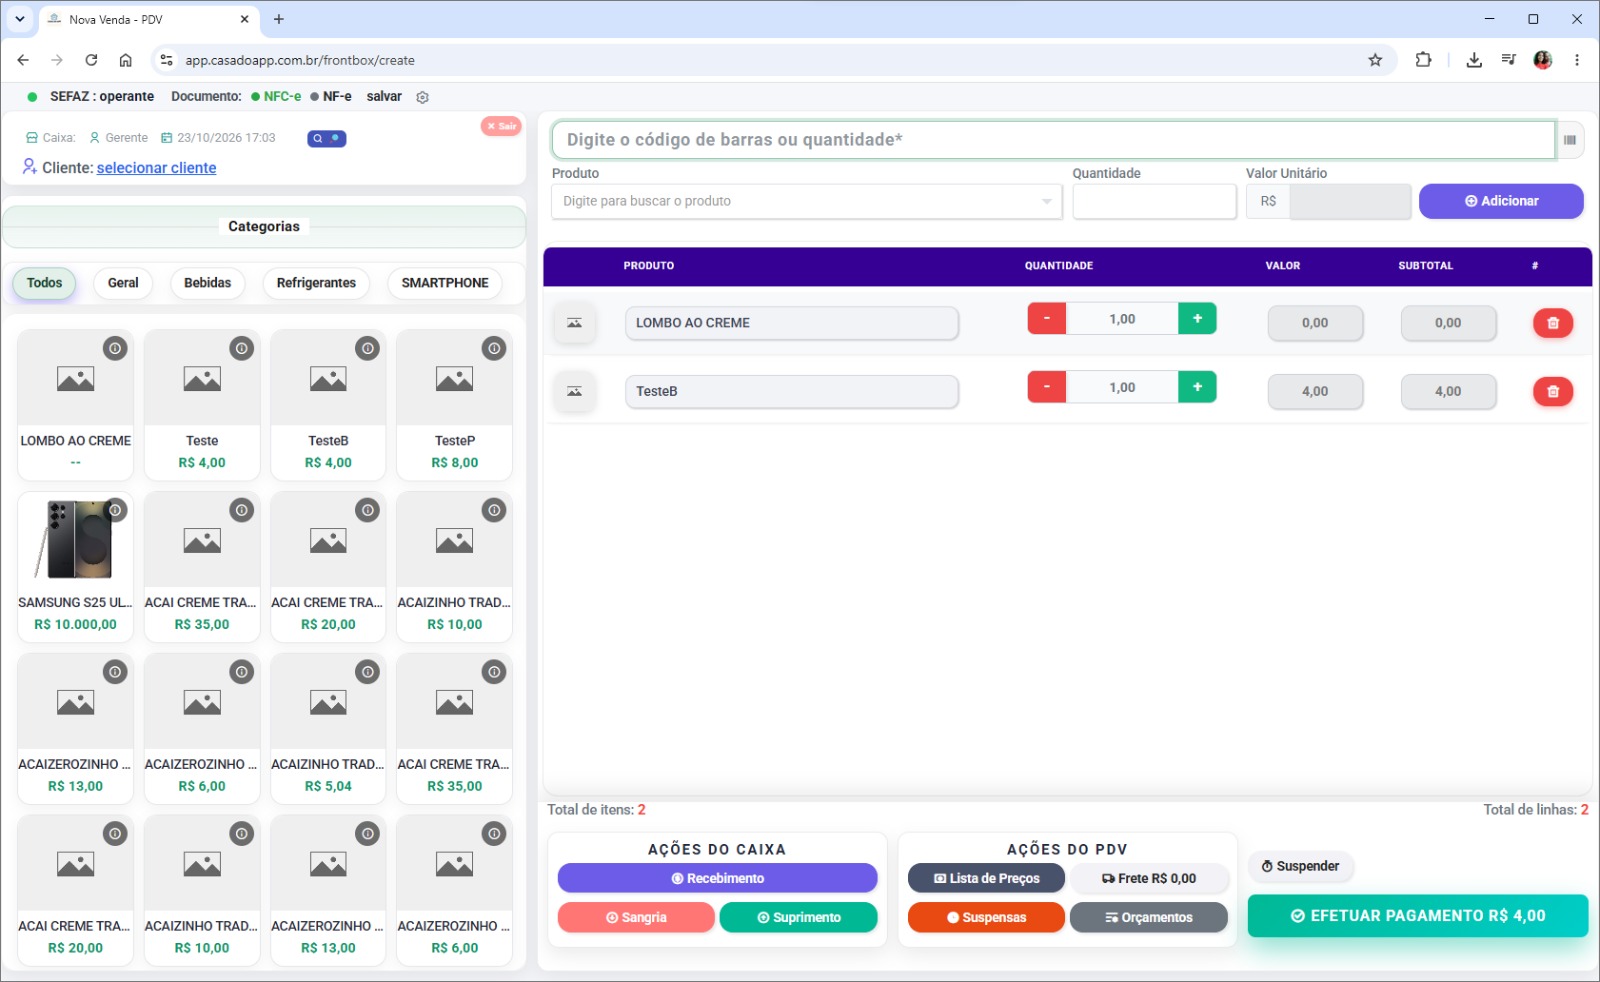
Task: Decrease the LOMBO AO CREME quantity with the minus button
Action: pos(1047,319)
